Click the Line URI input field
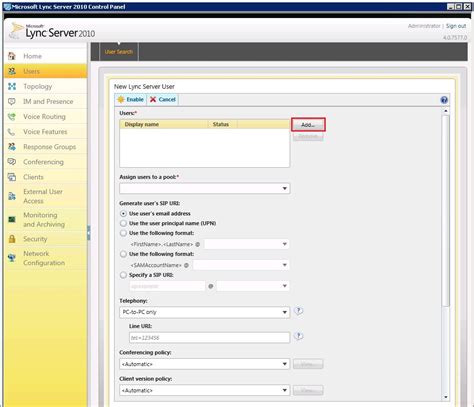 point(209,338)
